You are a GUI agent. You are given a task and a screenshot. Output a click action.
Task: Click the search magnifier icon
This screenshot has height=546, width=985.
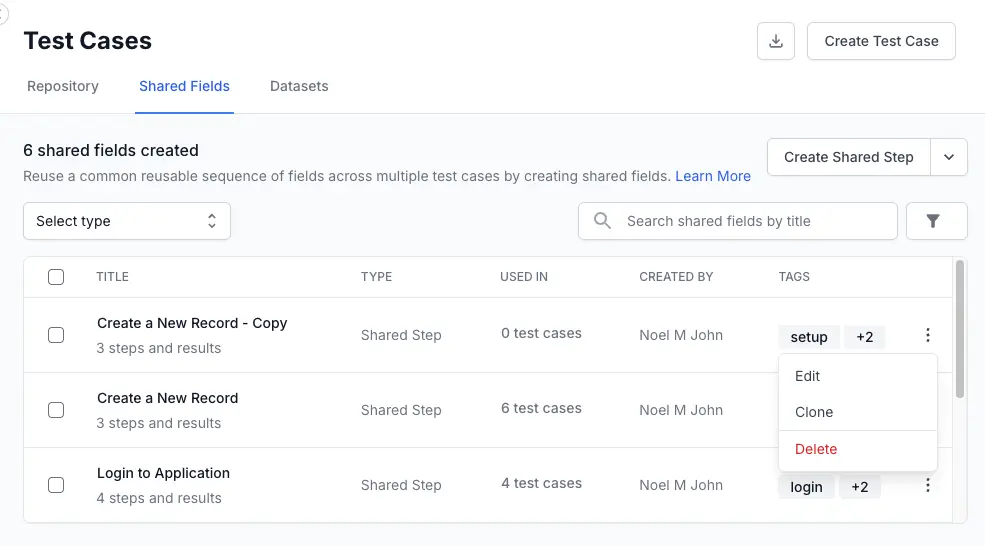coord(602,221)
